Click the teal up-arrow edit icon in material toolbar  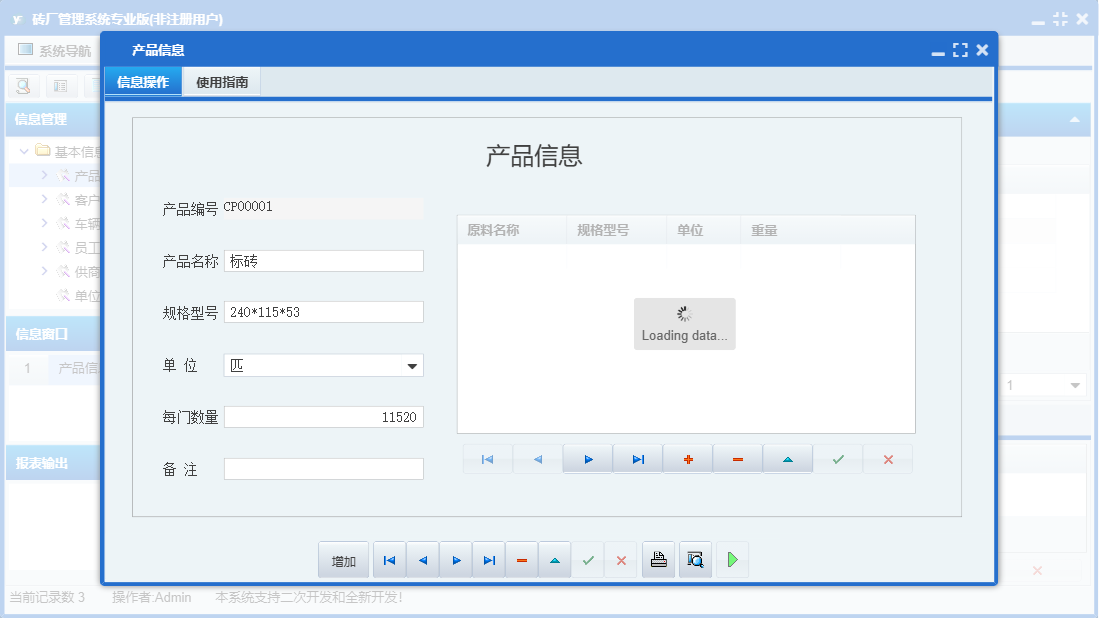(x=787, y=459)
